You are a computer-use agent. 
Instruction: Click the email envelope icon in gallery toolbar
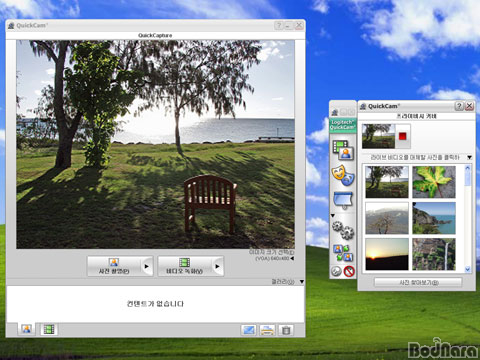coord(249,330)
